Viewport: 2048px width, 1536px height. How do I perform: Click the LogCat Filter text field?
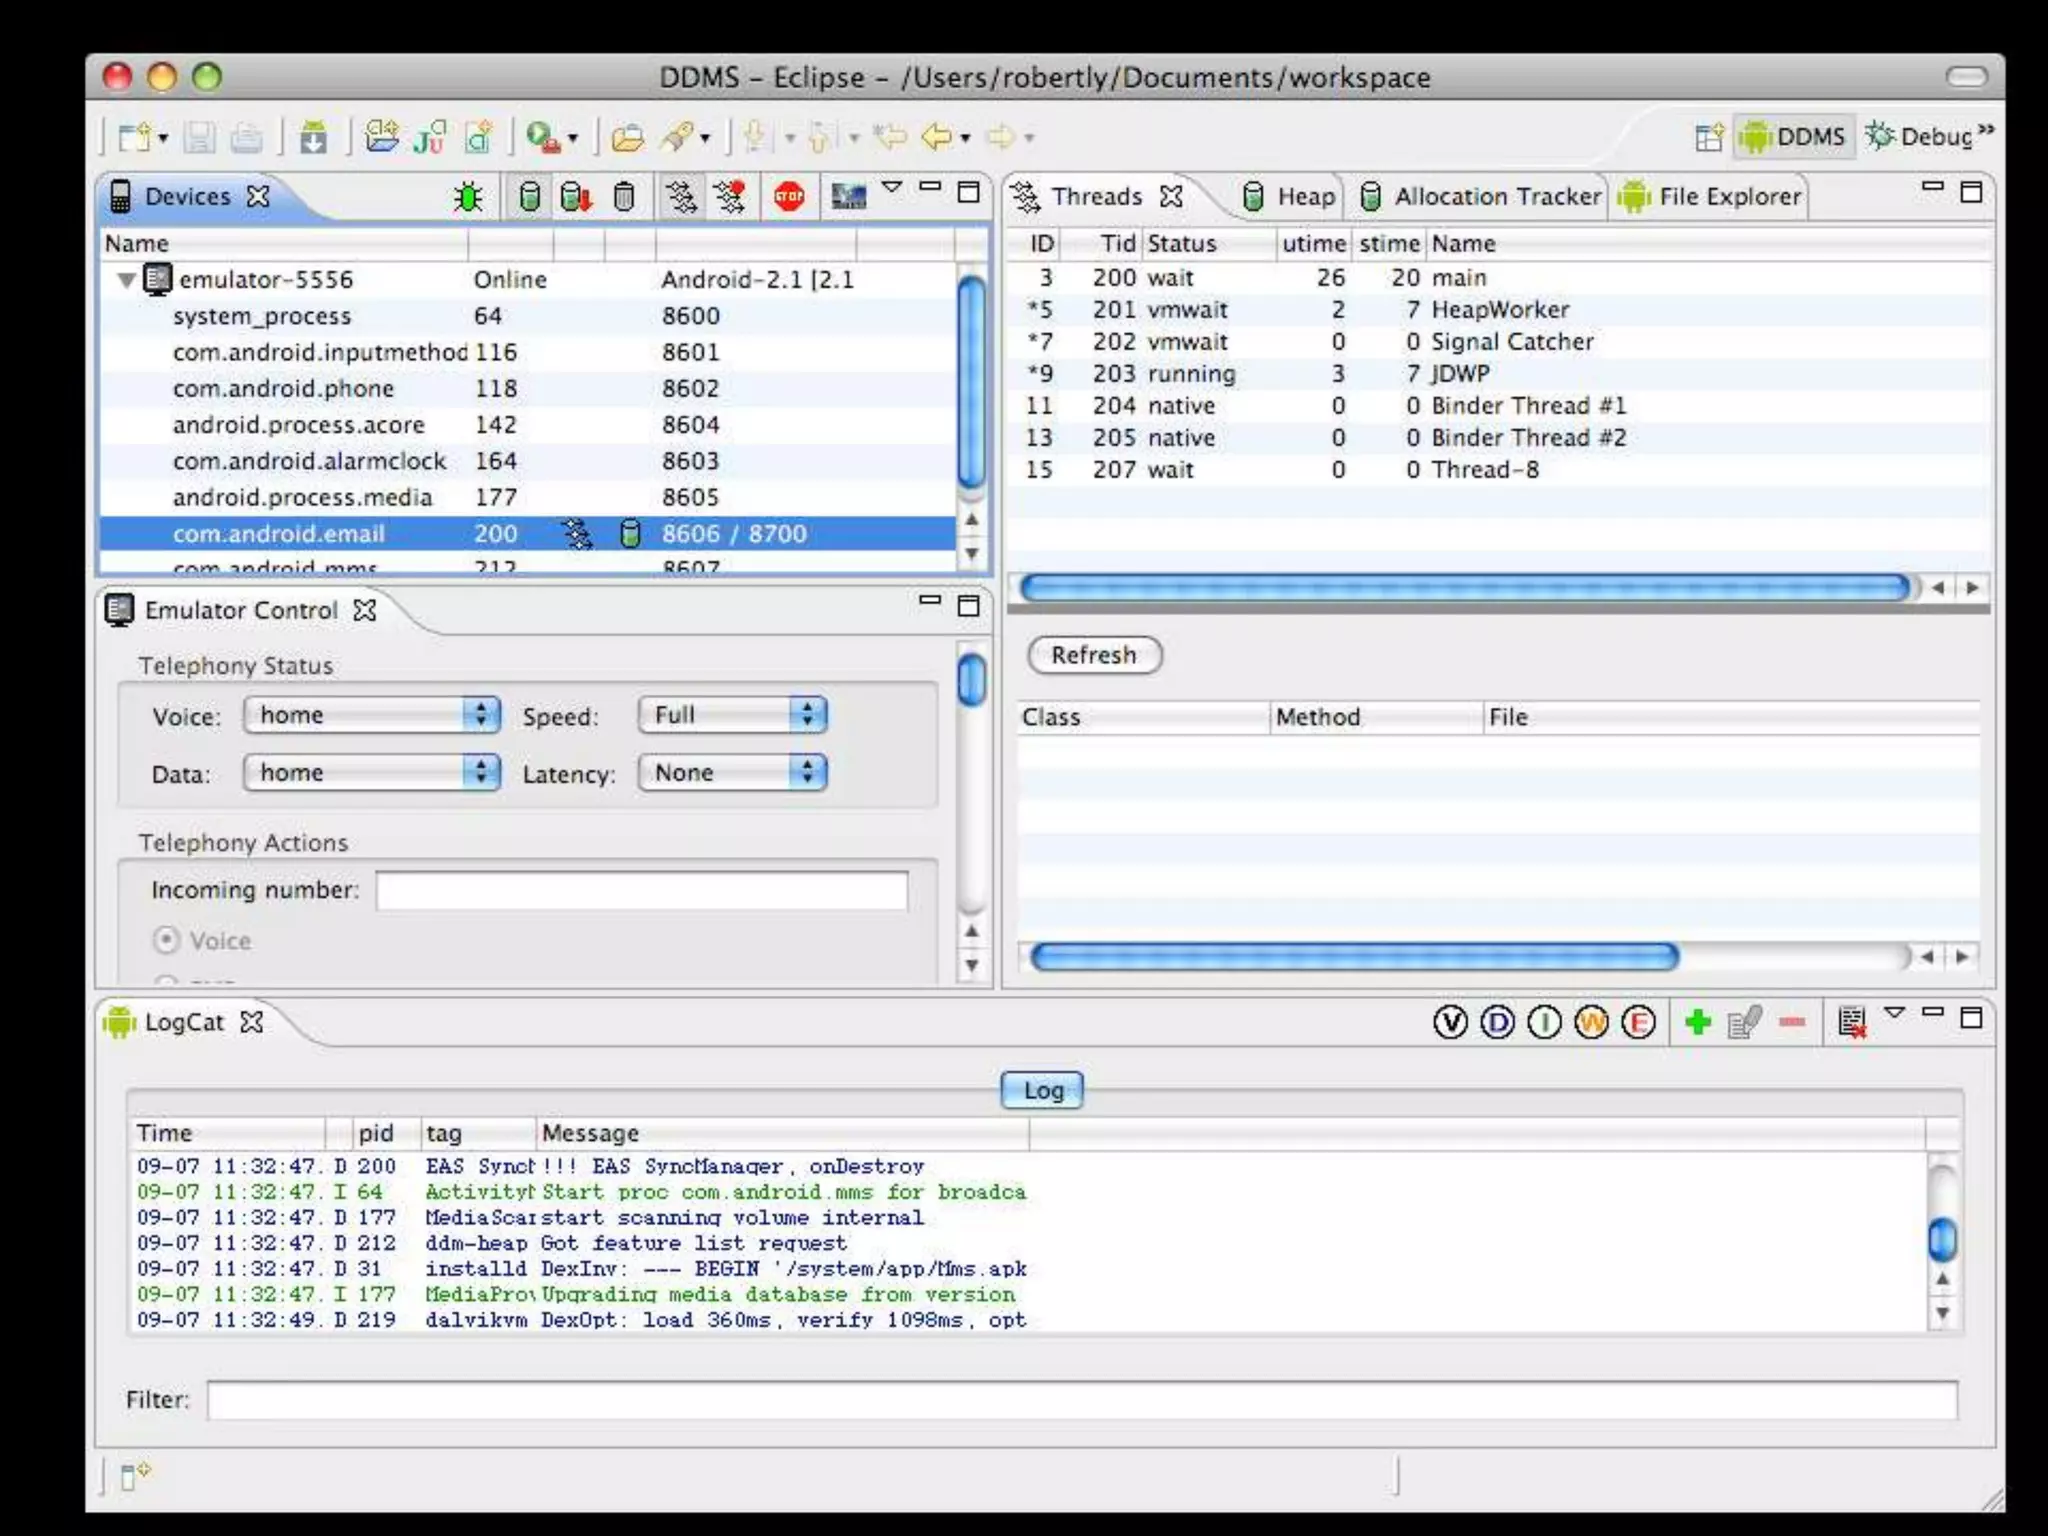pos(1081,1400)
